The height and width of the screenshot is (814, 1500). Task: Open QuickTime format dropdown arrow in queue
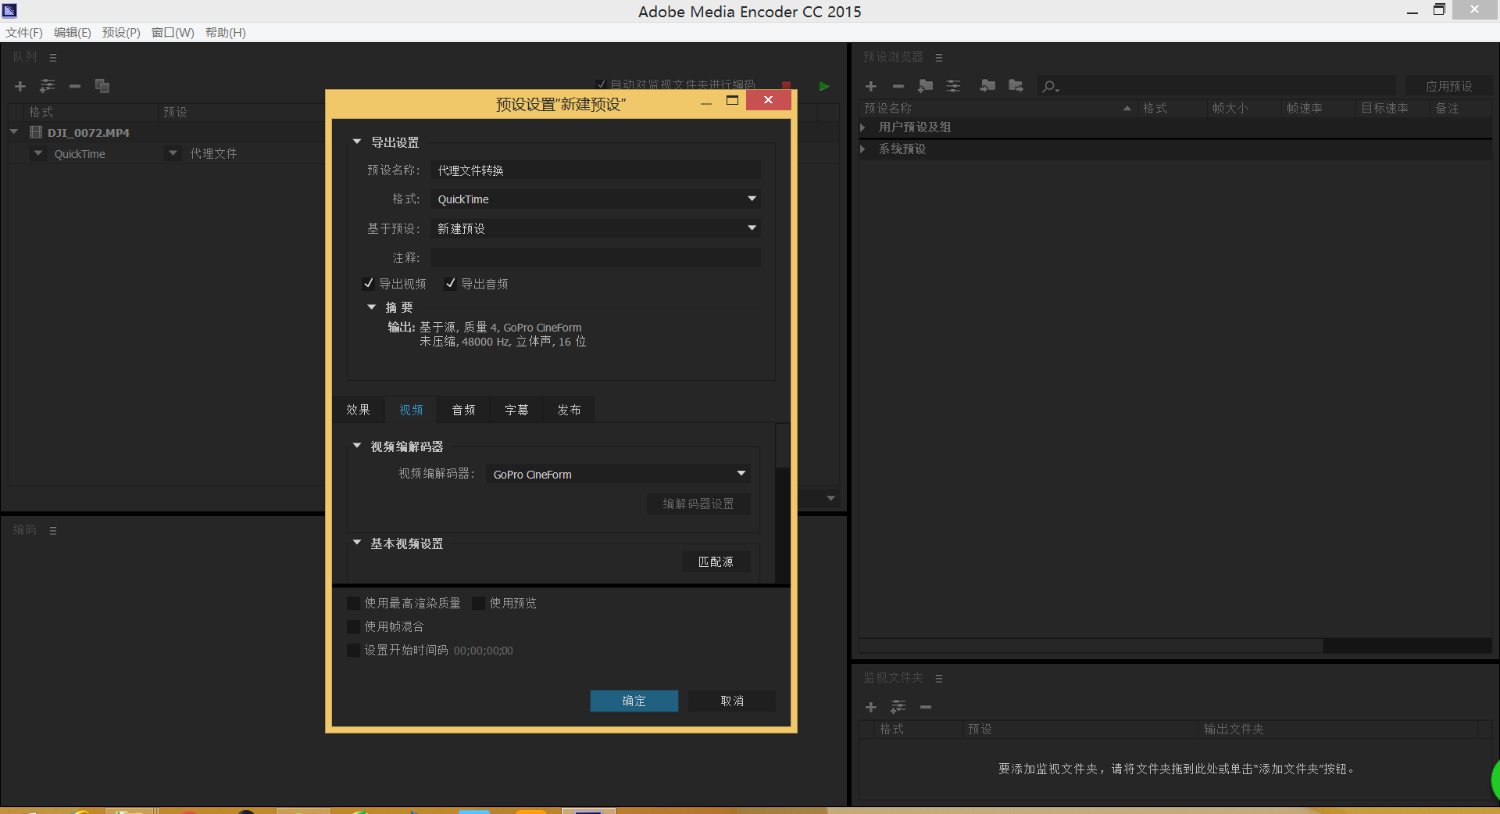click(38, 153)
